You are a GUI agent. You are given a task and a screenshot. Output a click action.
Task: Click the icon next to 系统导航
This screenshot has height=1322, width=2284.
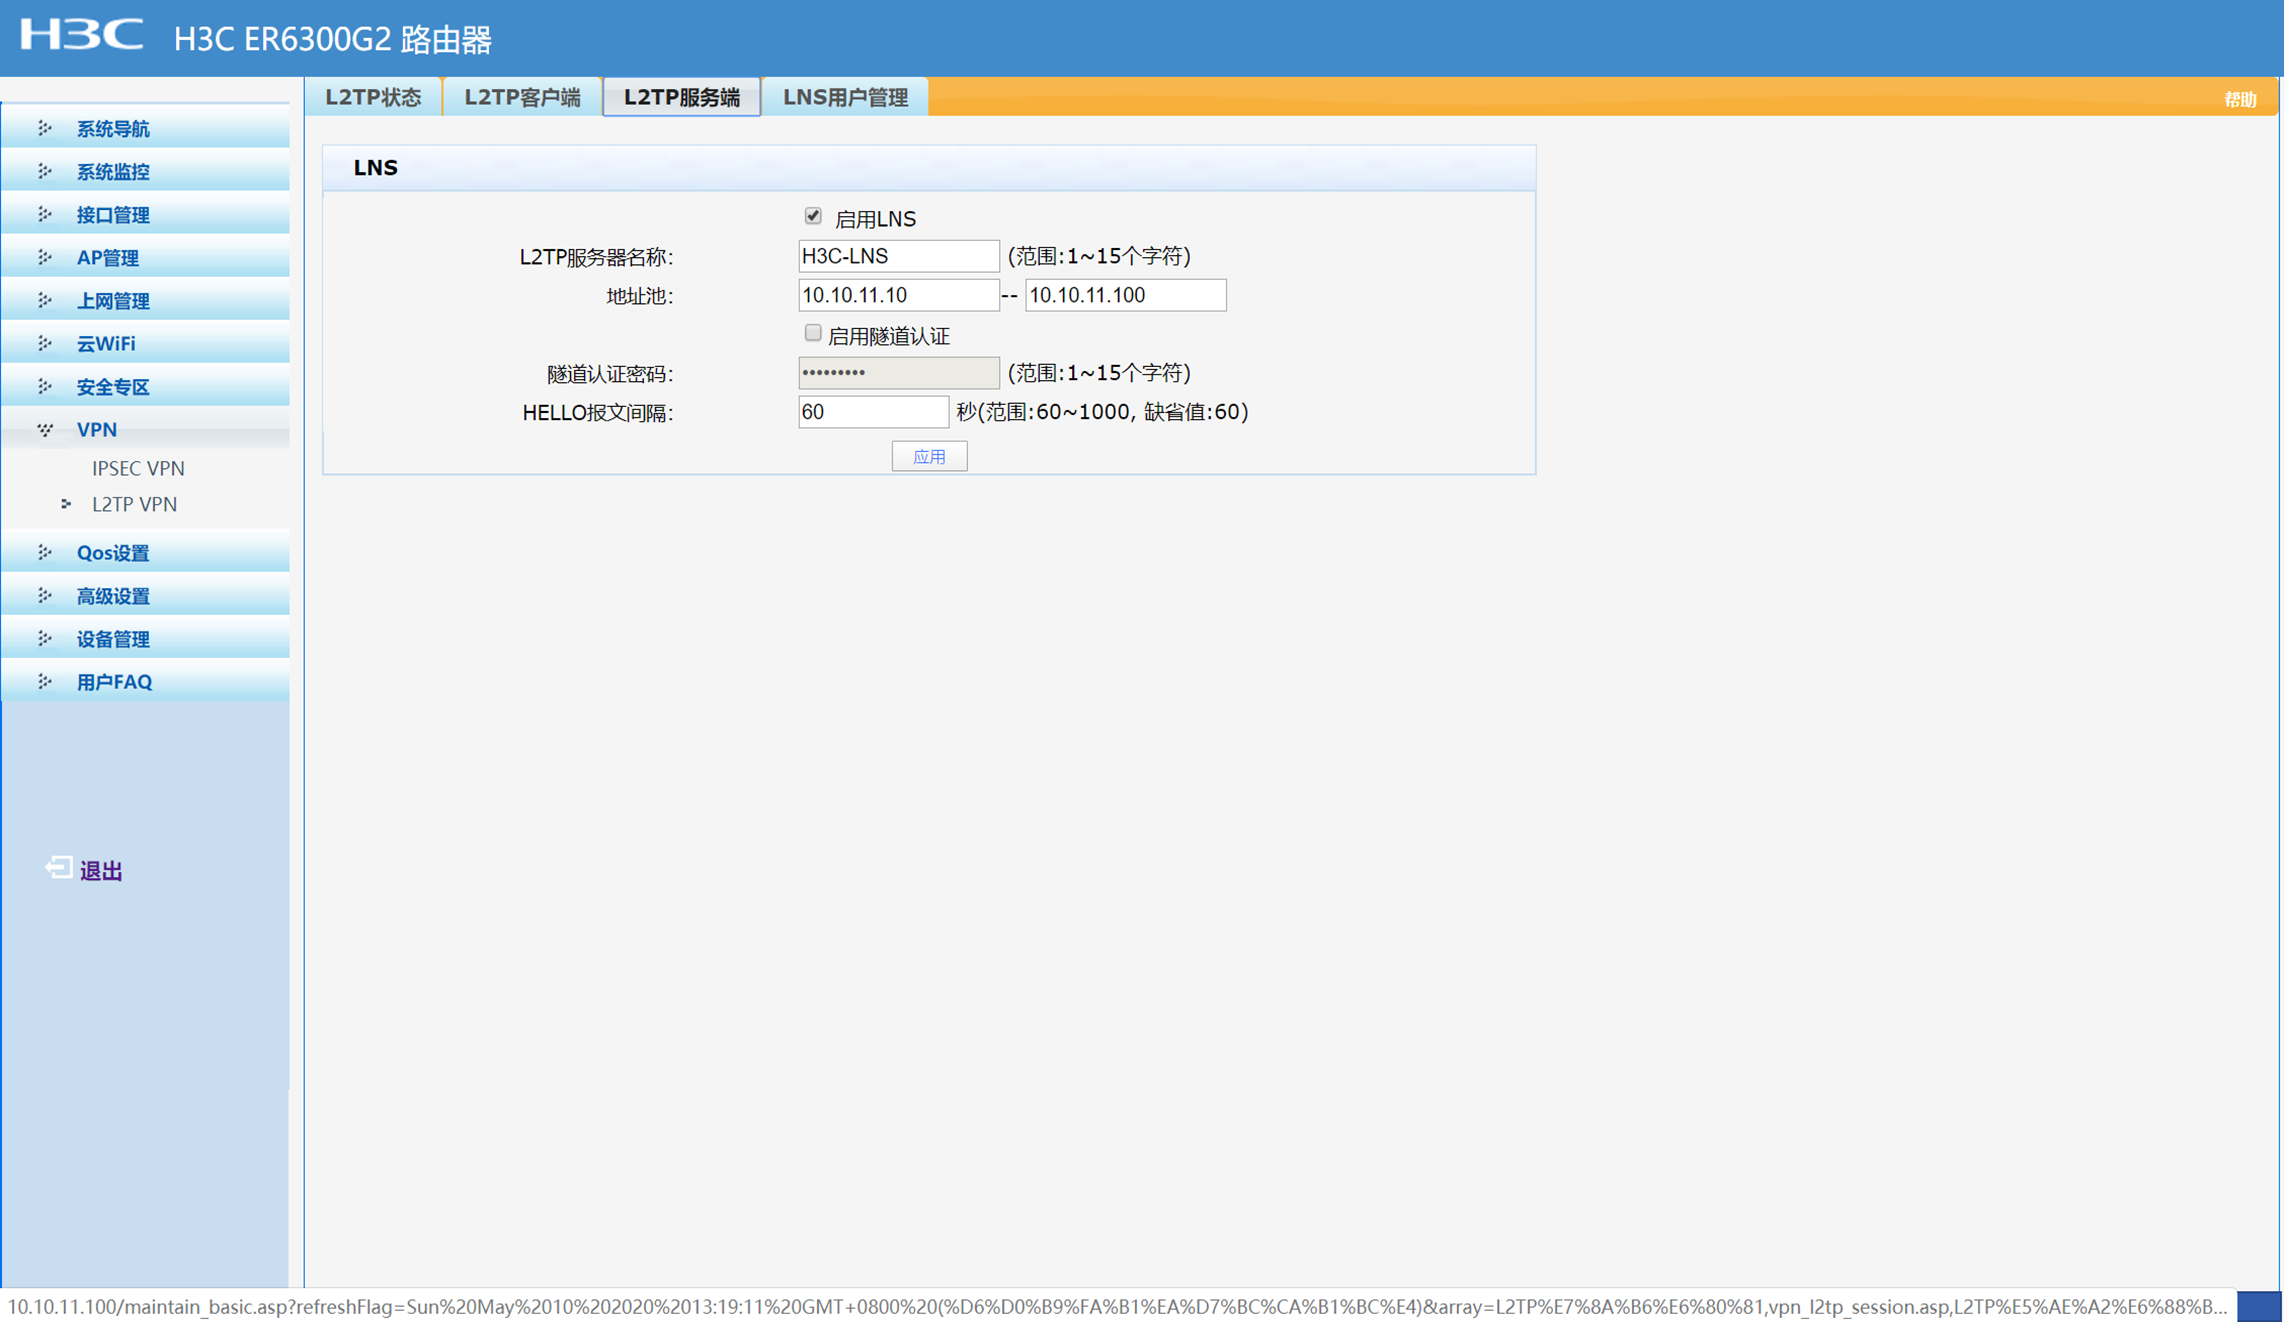pos(45,128)
